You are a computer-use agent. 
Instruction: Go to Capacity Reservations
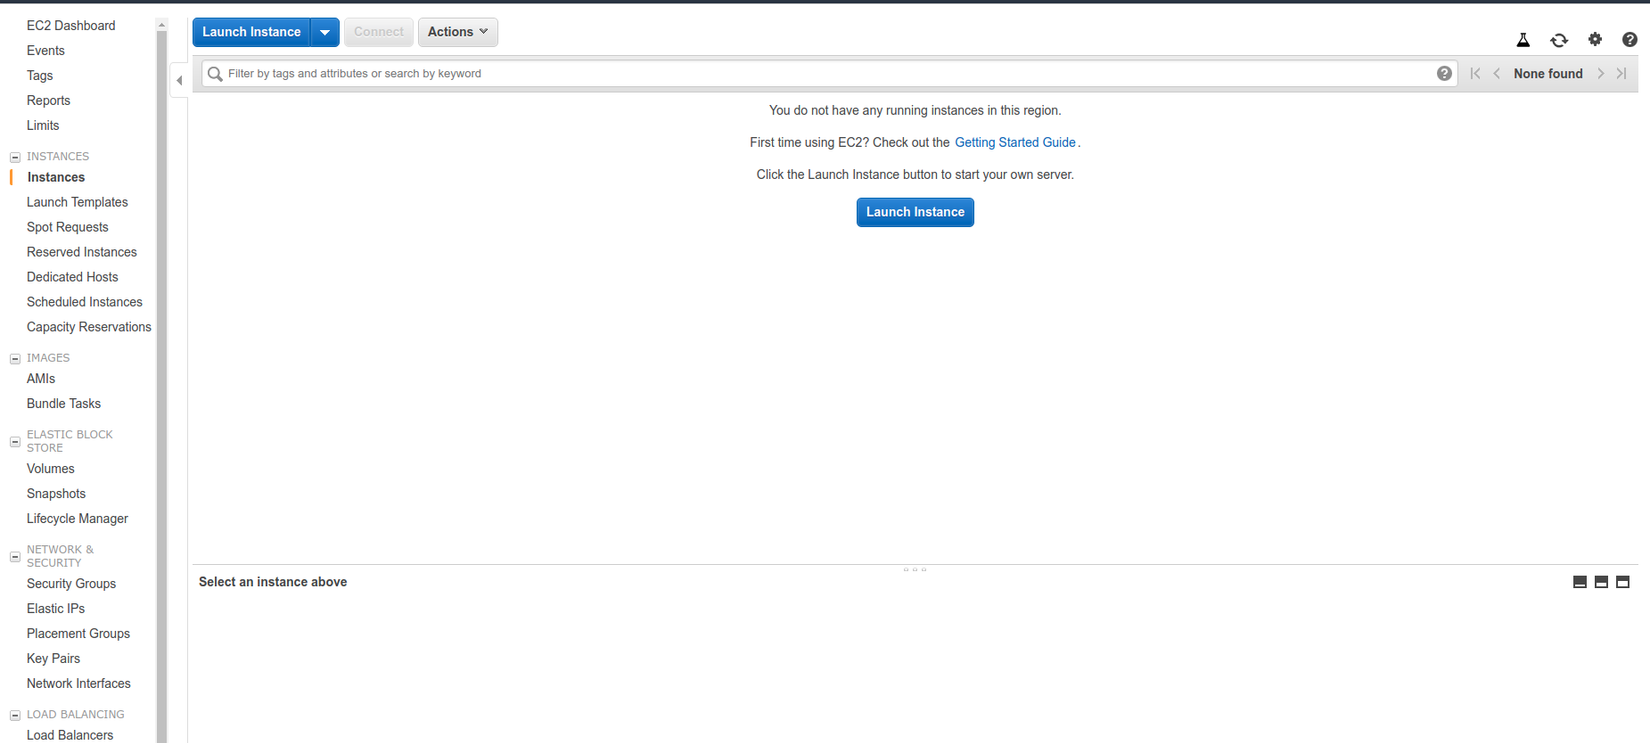click(x=89, y=327)
